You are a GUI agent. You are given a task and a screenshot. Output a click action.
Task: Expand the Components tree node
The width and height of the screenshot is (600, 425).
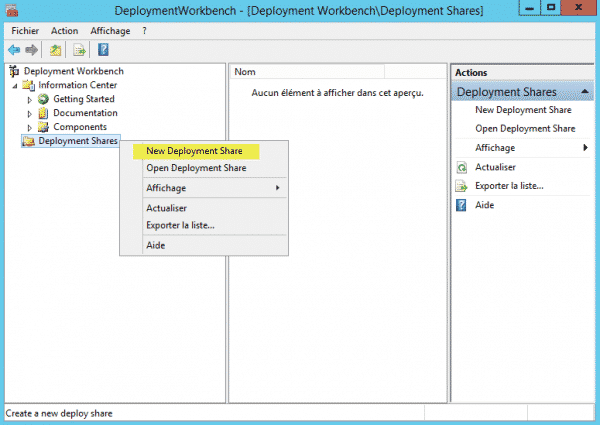[x=29, y=127]
